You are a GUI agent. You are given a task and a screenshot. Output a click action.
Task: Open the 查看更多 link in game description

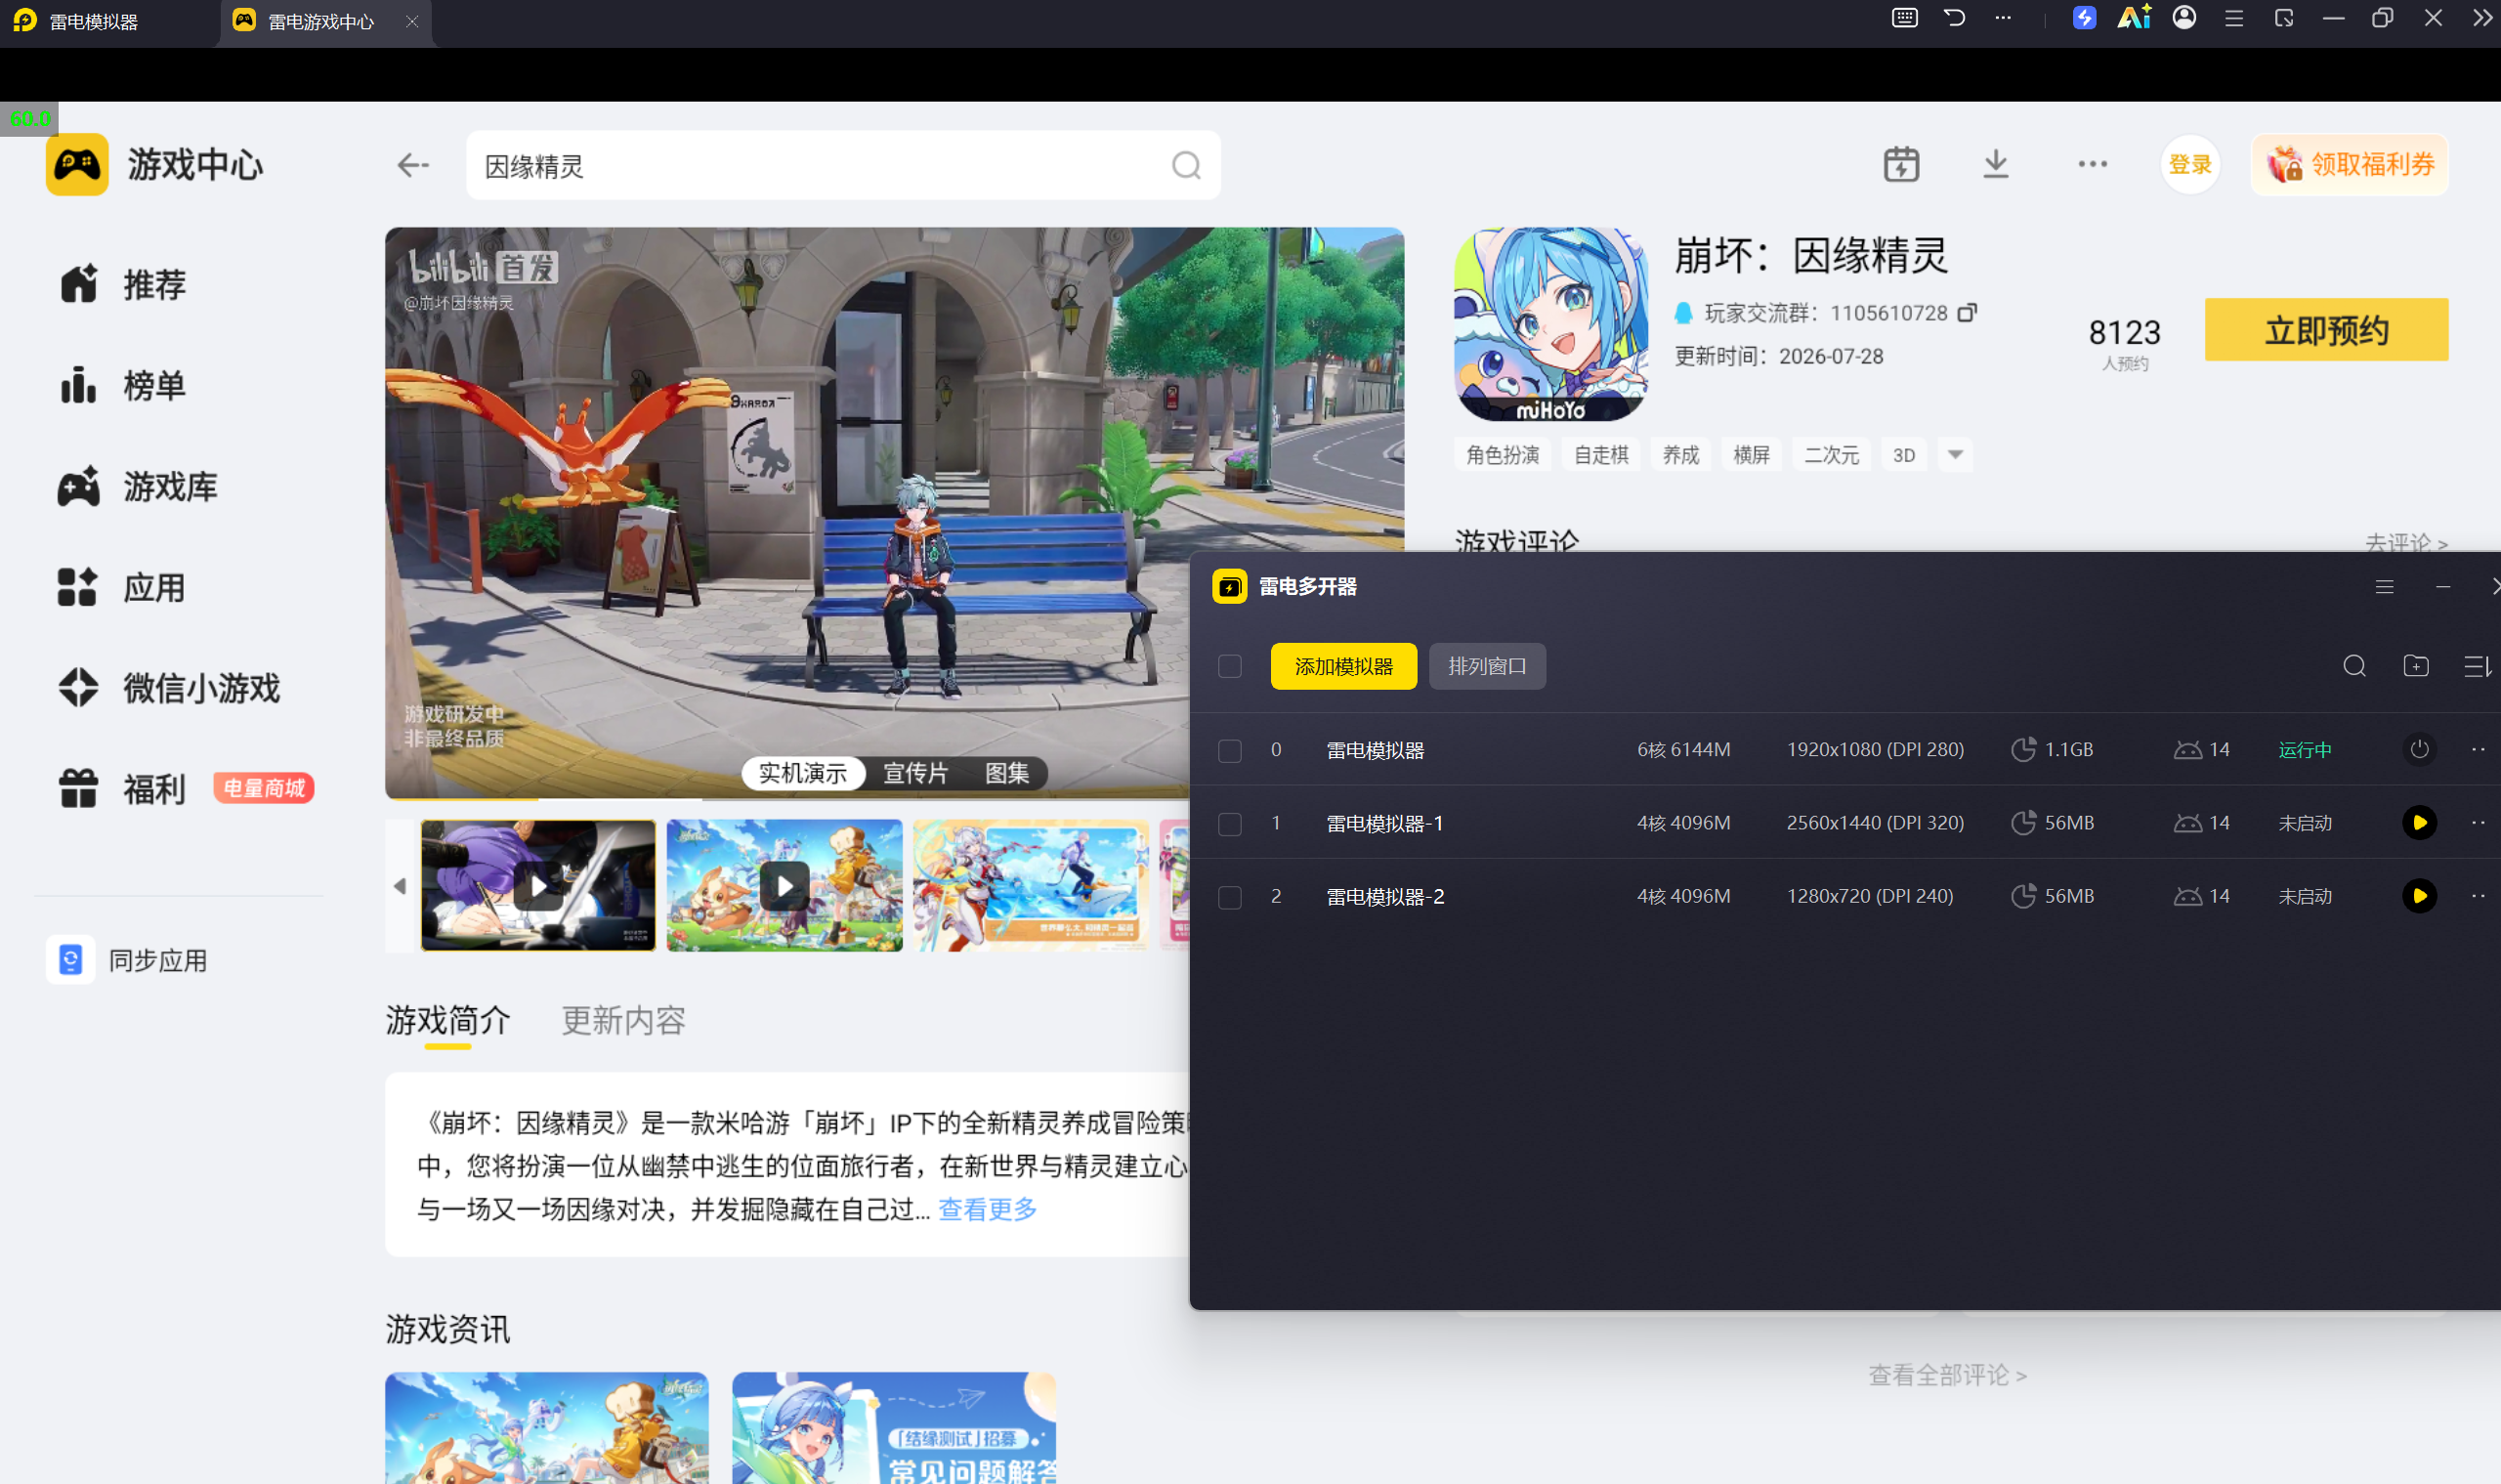[987, 1209]
